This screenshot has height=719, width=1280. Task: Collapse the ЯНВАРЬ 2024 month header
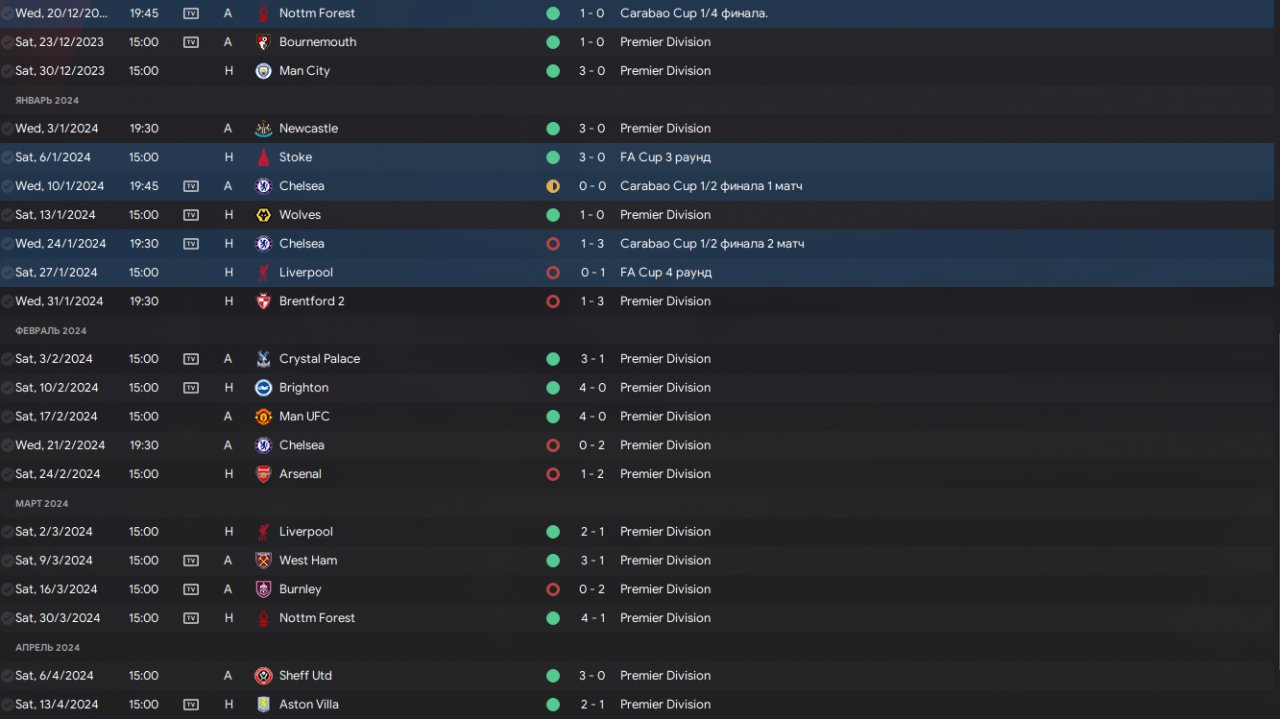(47, 100)
